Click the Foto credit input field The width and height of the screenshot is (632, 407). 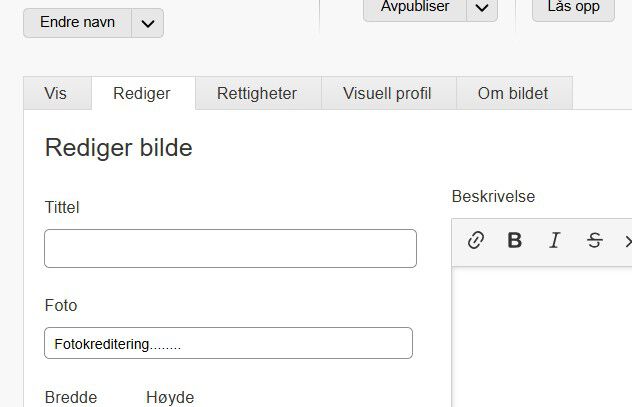tap(229, 343)
